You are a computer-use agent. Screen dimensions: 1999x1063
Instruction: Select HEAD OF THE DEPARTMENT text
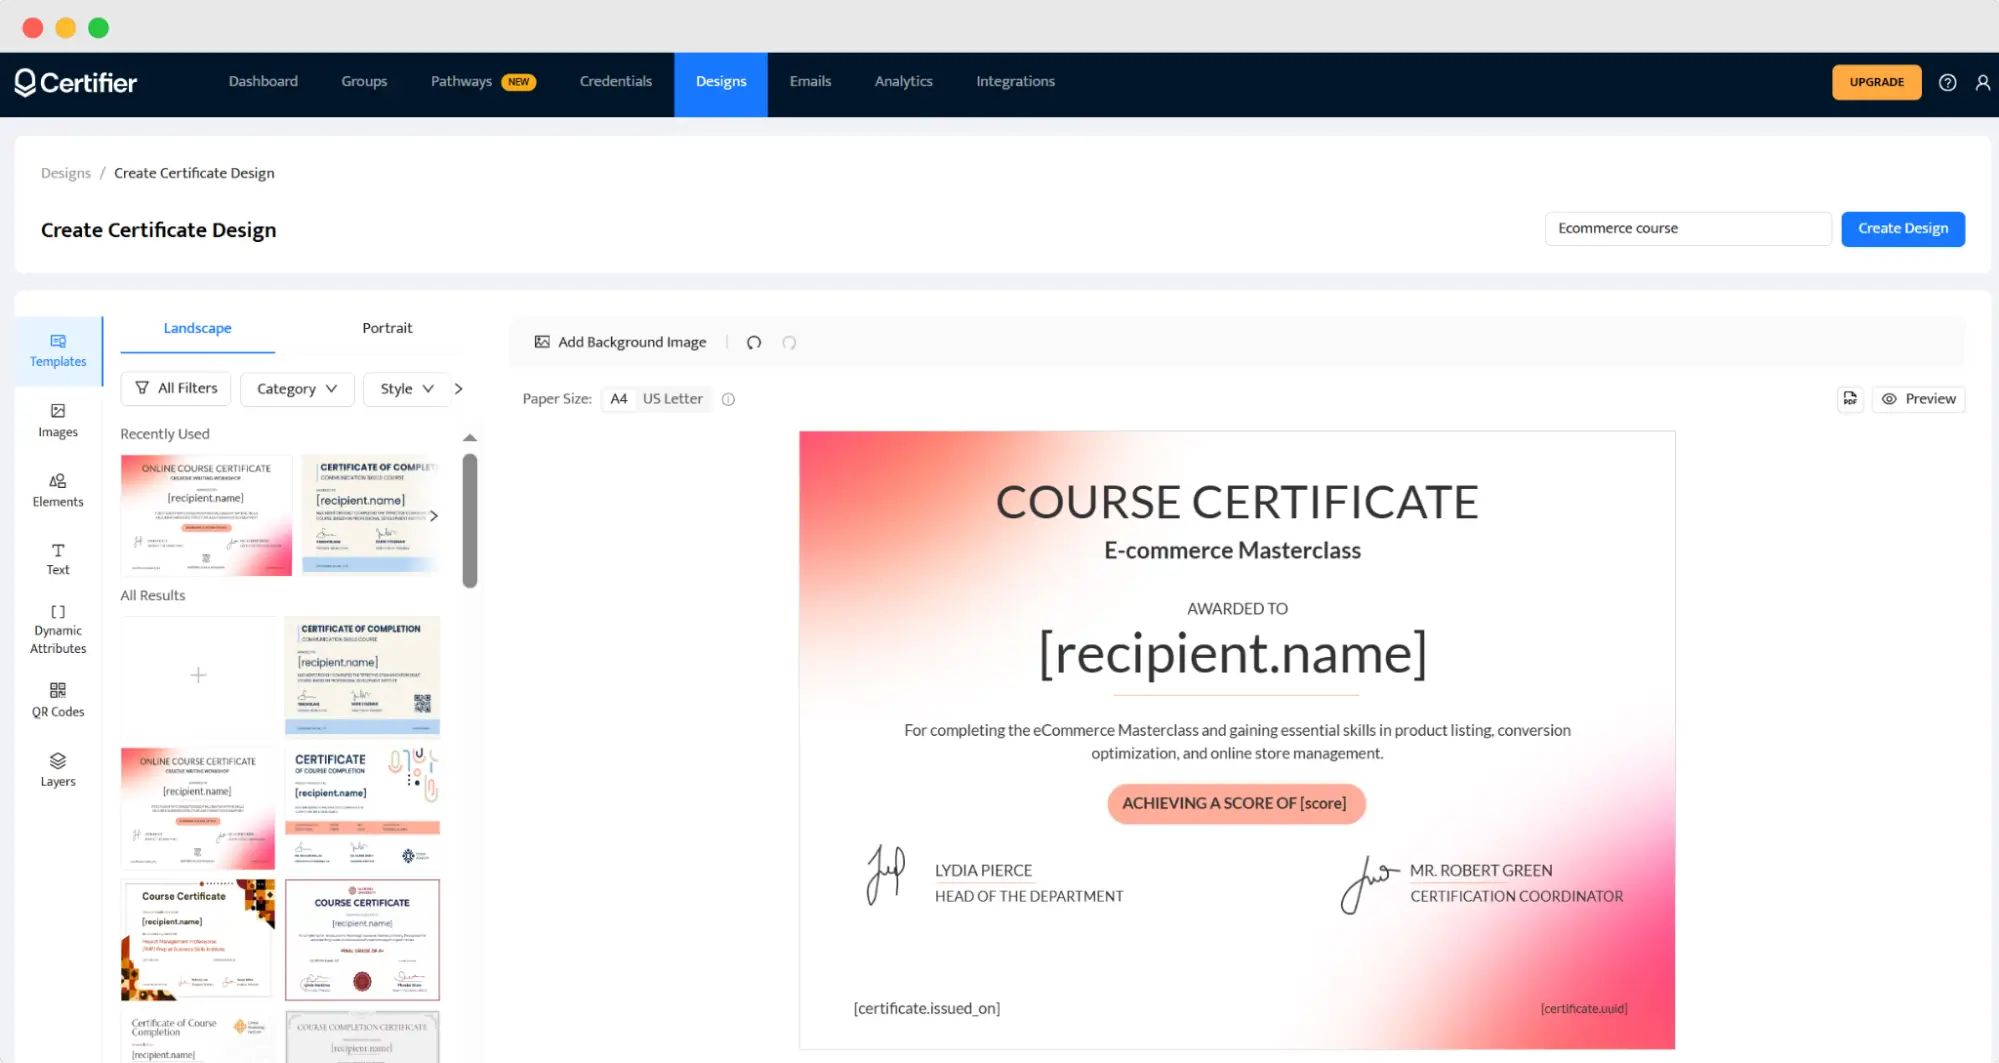coord(1029,896)
